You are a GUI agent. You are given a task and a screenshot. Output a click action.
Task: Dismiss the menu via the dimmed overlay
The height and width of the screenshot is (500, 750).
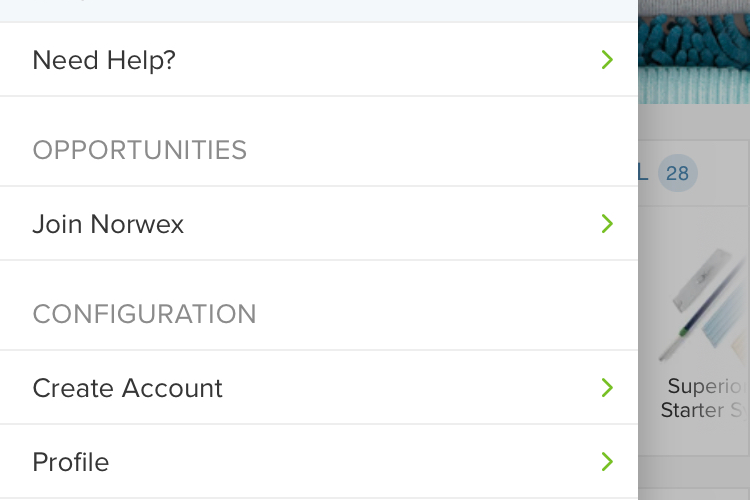coord(694,122)
